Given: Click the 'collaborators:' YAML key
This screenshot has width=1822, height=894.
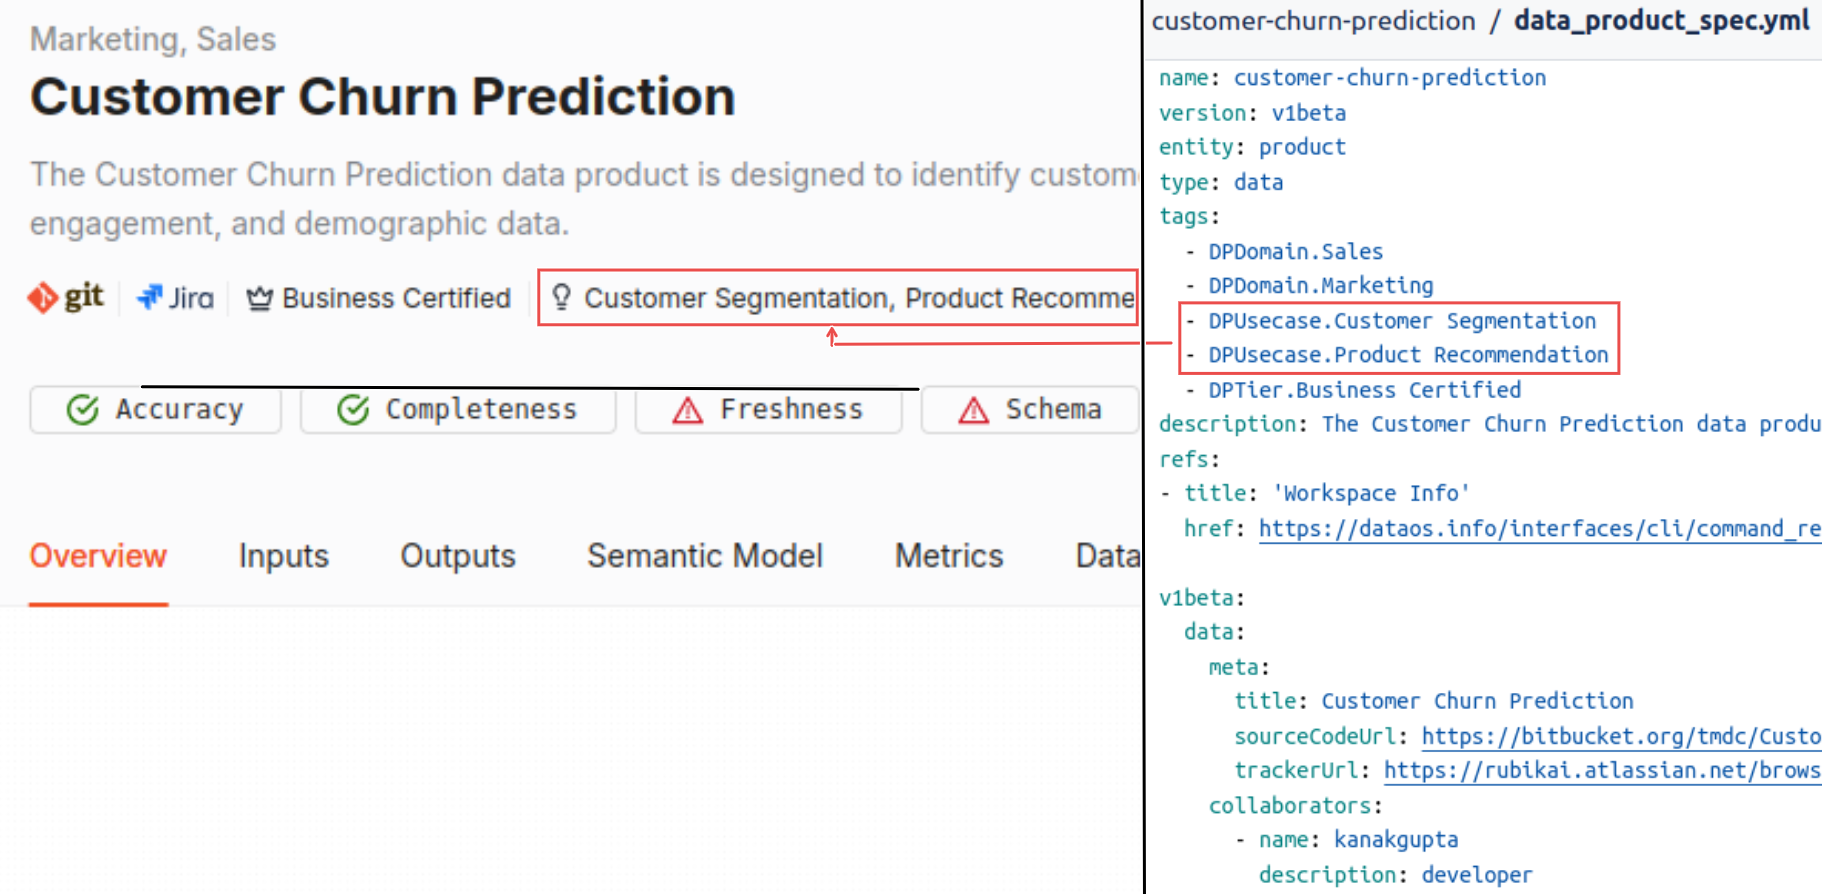Looking at the screenshot, I should 1296,806.
